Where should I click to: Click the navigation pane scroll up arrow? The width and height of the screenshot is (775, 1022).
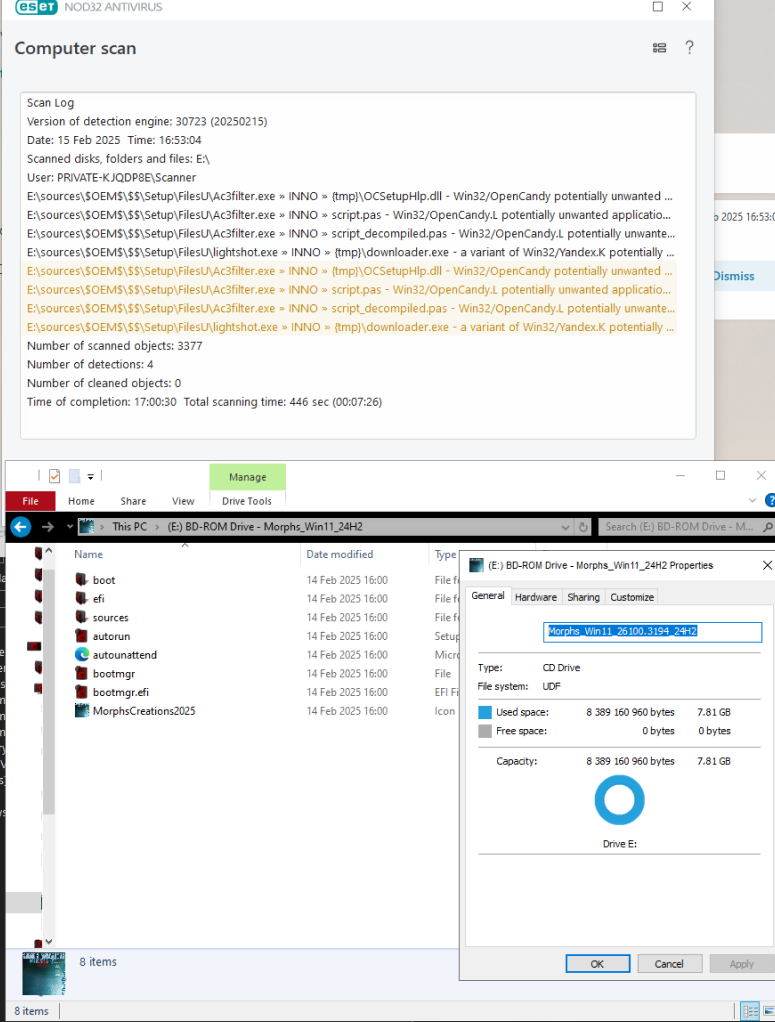click(49, 551)
